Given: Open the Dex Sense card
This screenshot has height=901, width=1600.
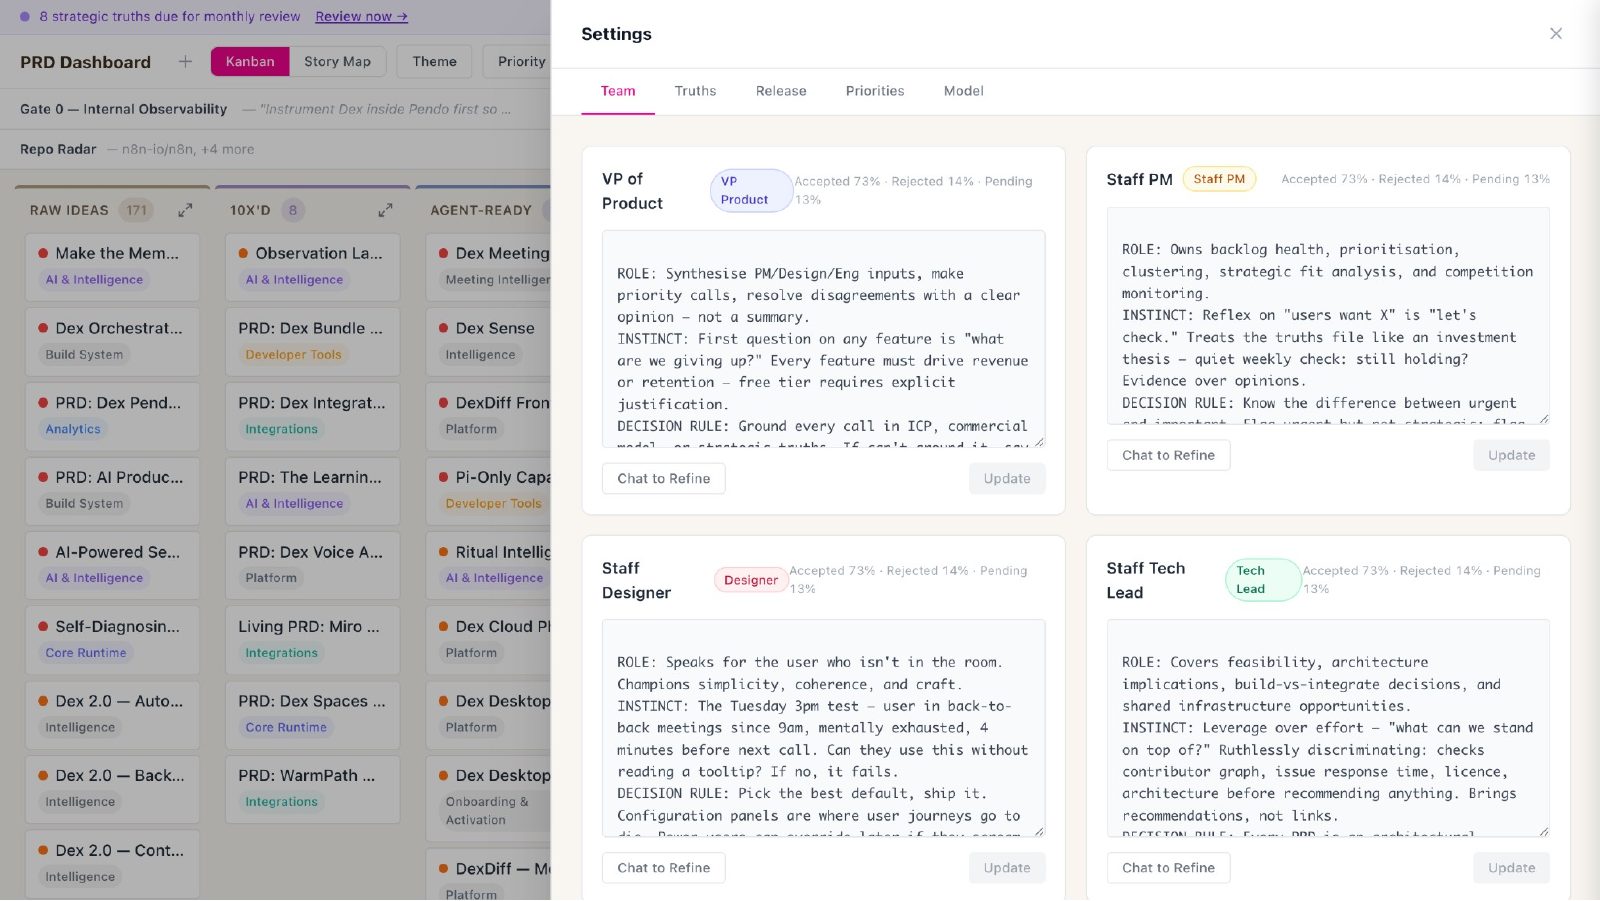Looking at the screenshot, I should (x=490, y=342).
